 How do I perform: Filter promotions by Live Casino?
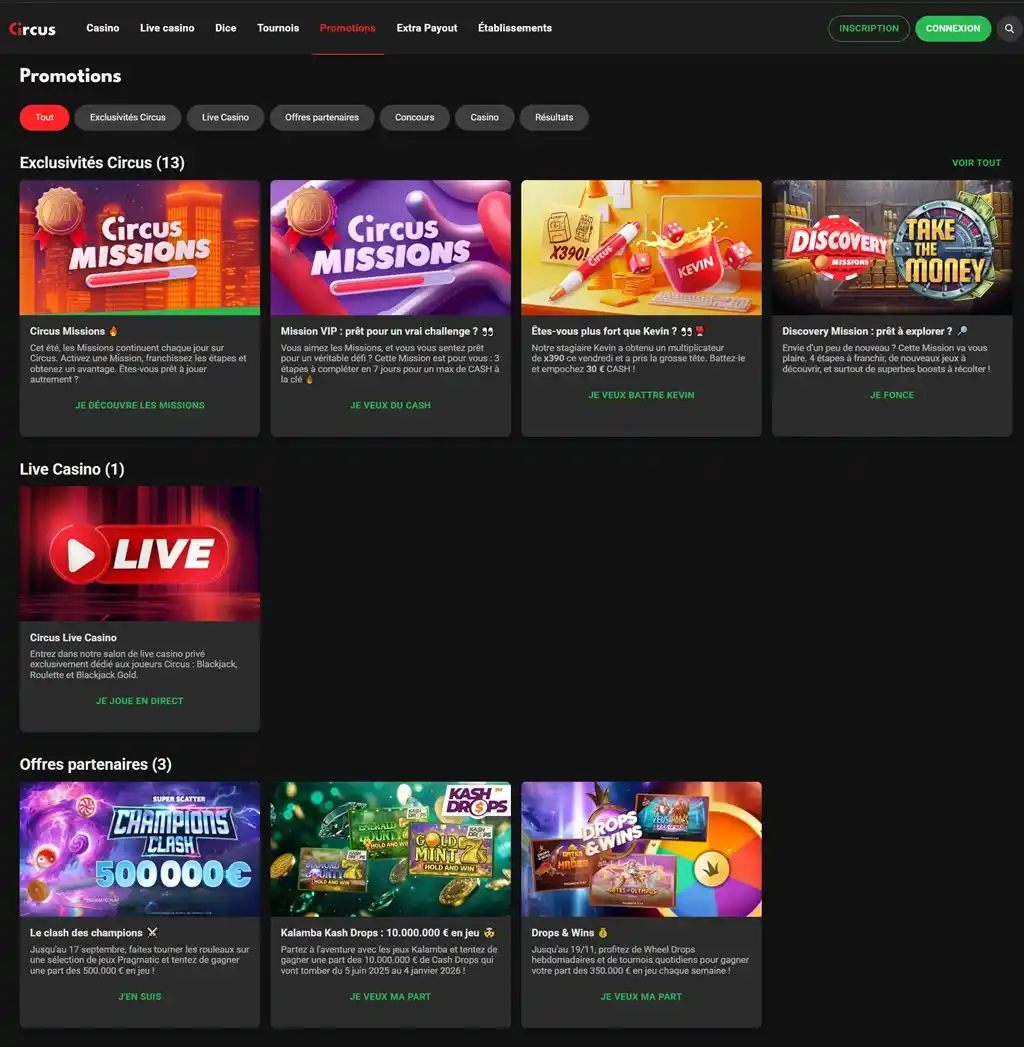click(225, 118)
